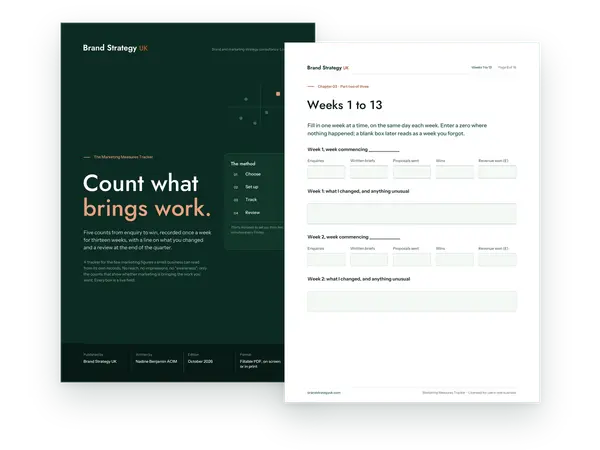Select 'Review' step in The method list
Screen dimensions: 600x450
click(252, 212)
